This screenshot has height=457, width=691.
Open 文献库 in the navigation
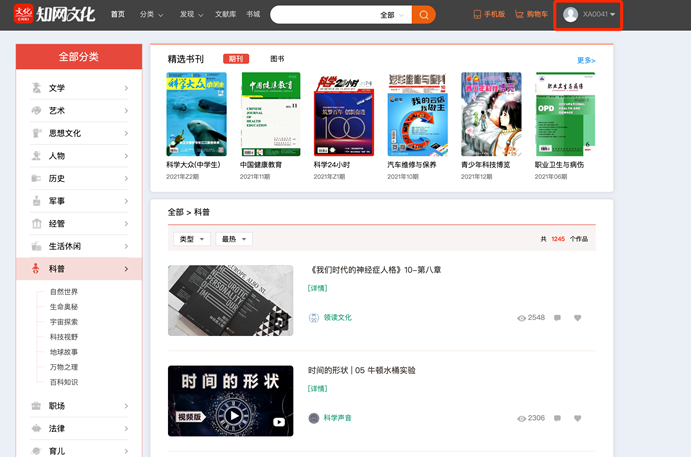pyautogui.click(x=225, y=15)
